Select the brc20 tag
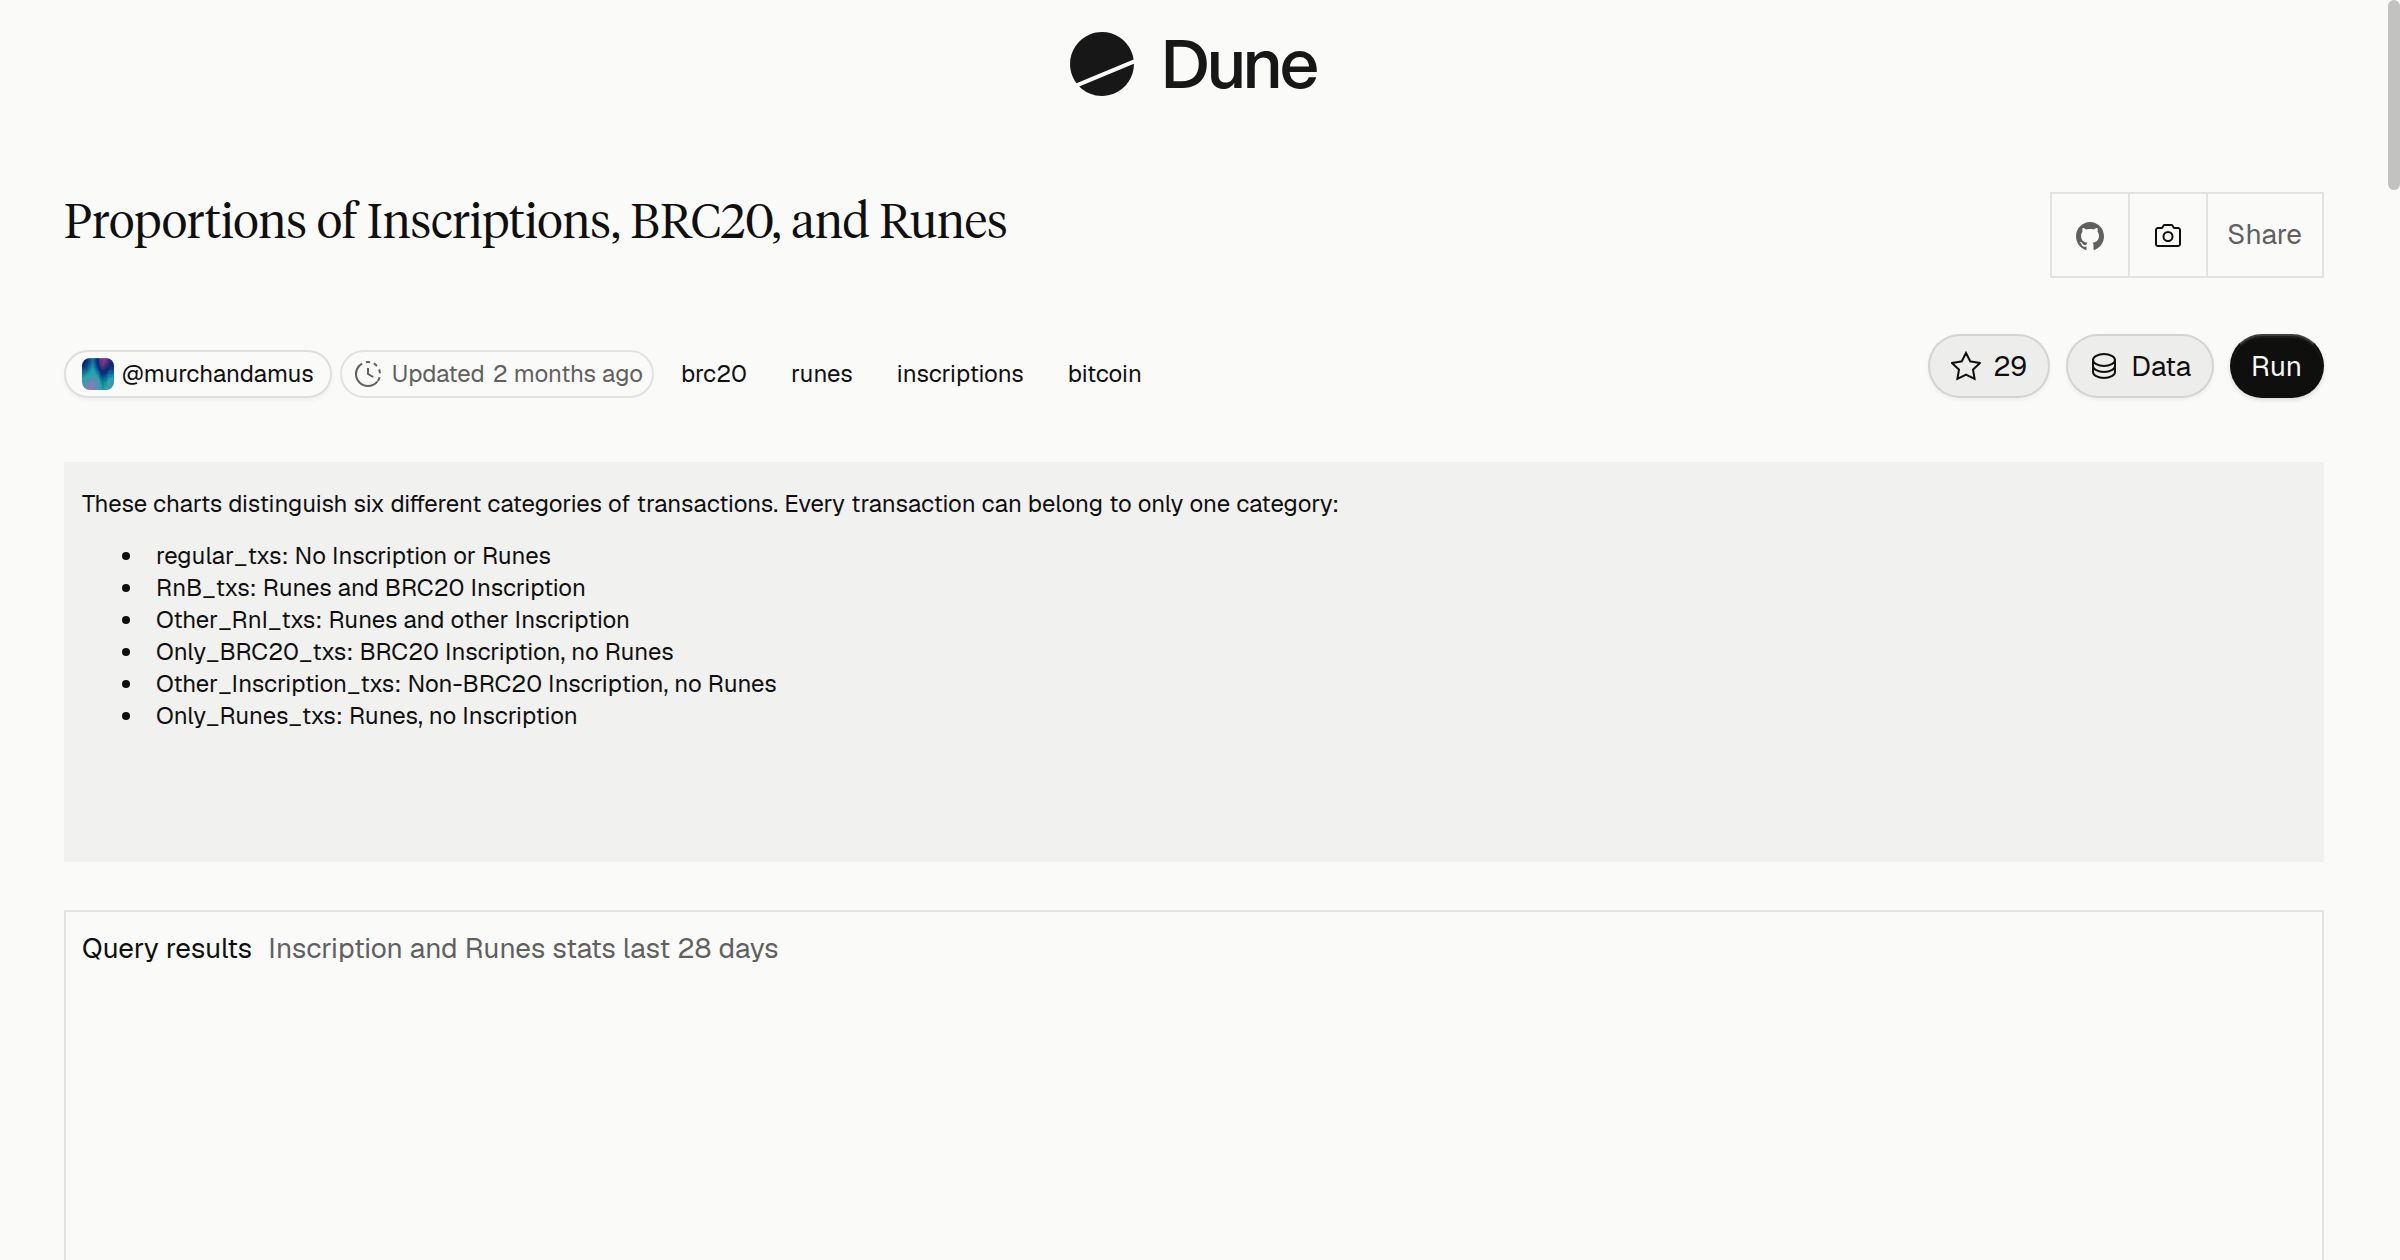 tap(714, 374)
